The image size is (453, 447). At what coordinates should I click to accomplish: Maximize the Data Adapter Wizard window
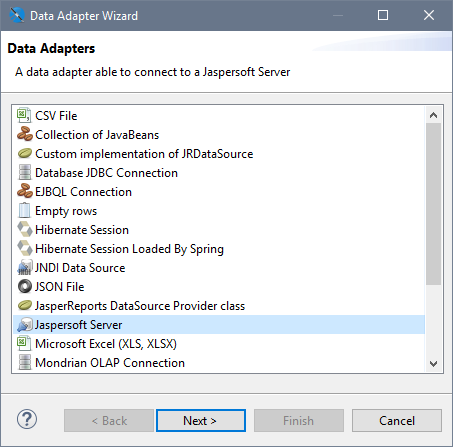point(383,15)
